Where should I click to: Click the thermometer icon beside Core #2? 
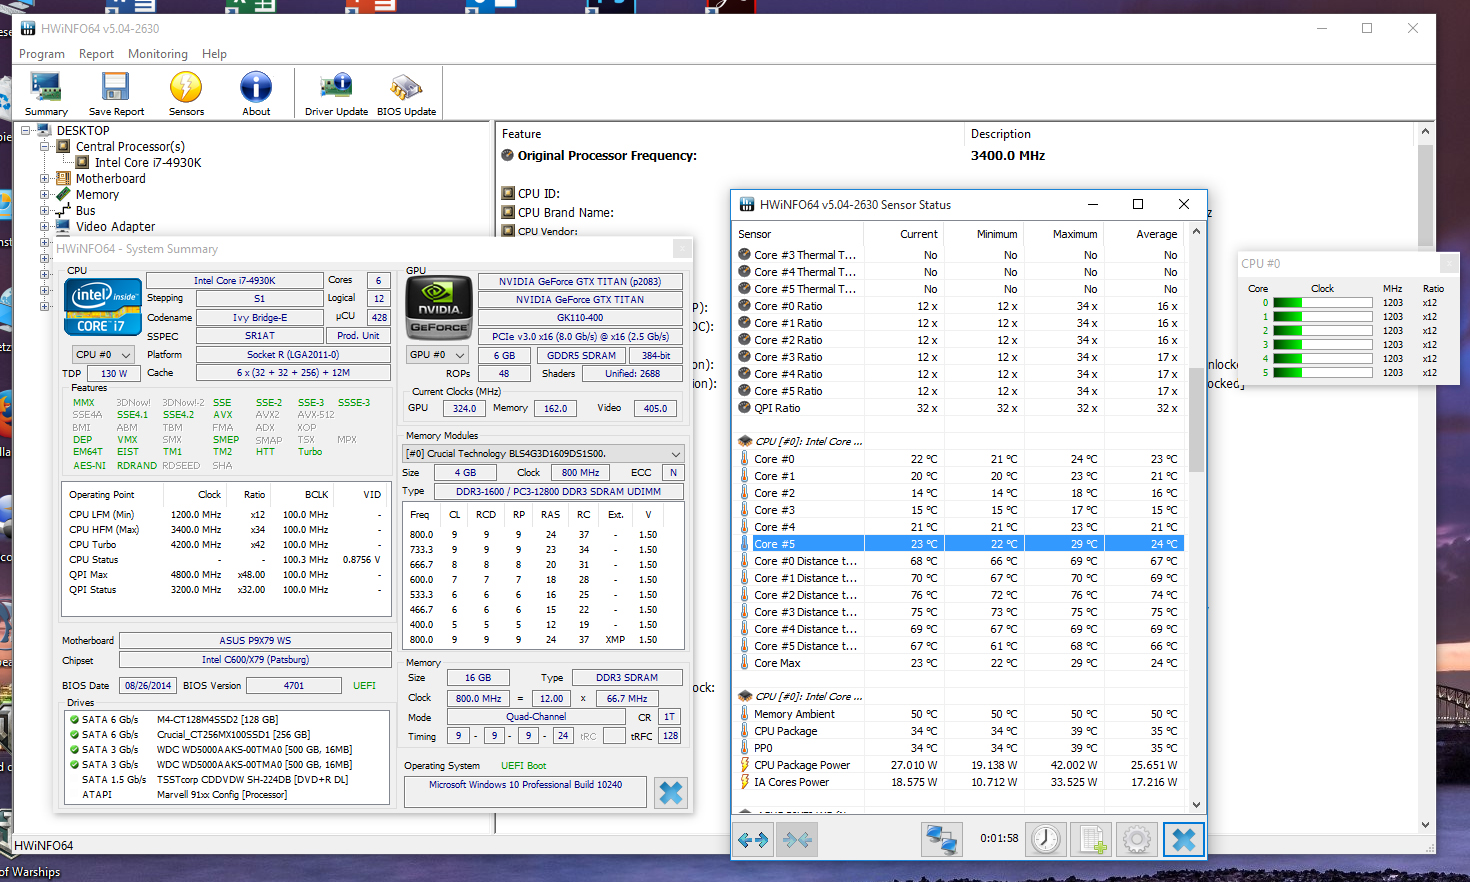pos(744,493)
